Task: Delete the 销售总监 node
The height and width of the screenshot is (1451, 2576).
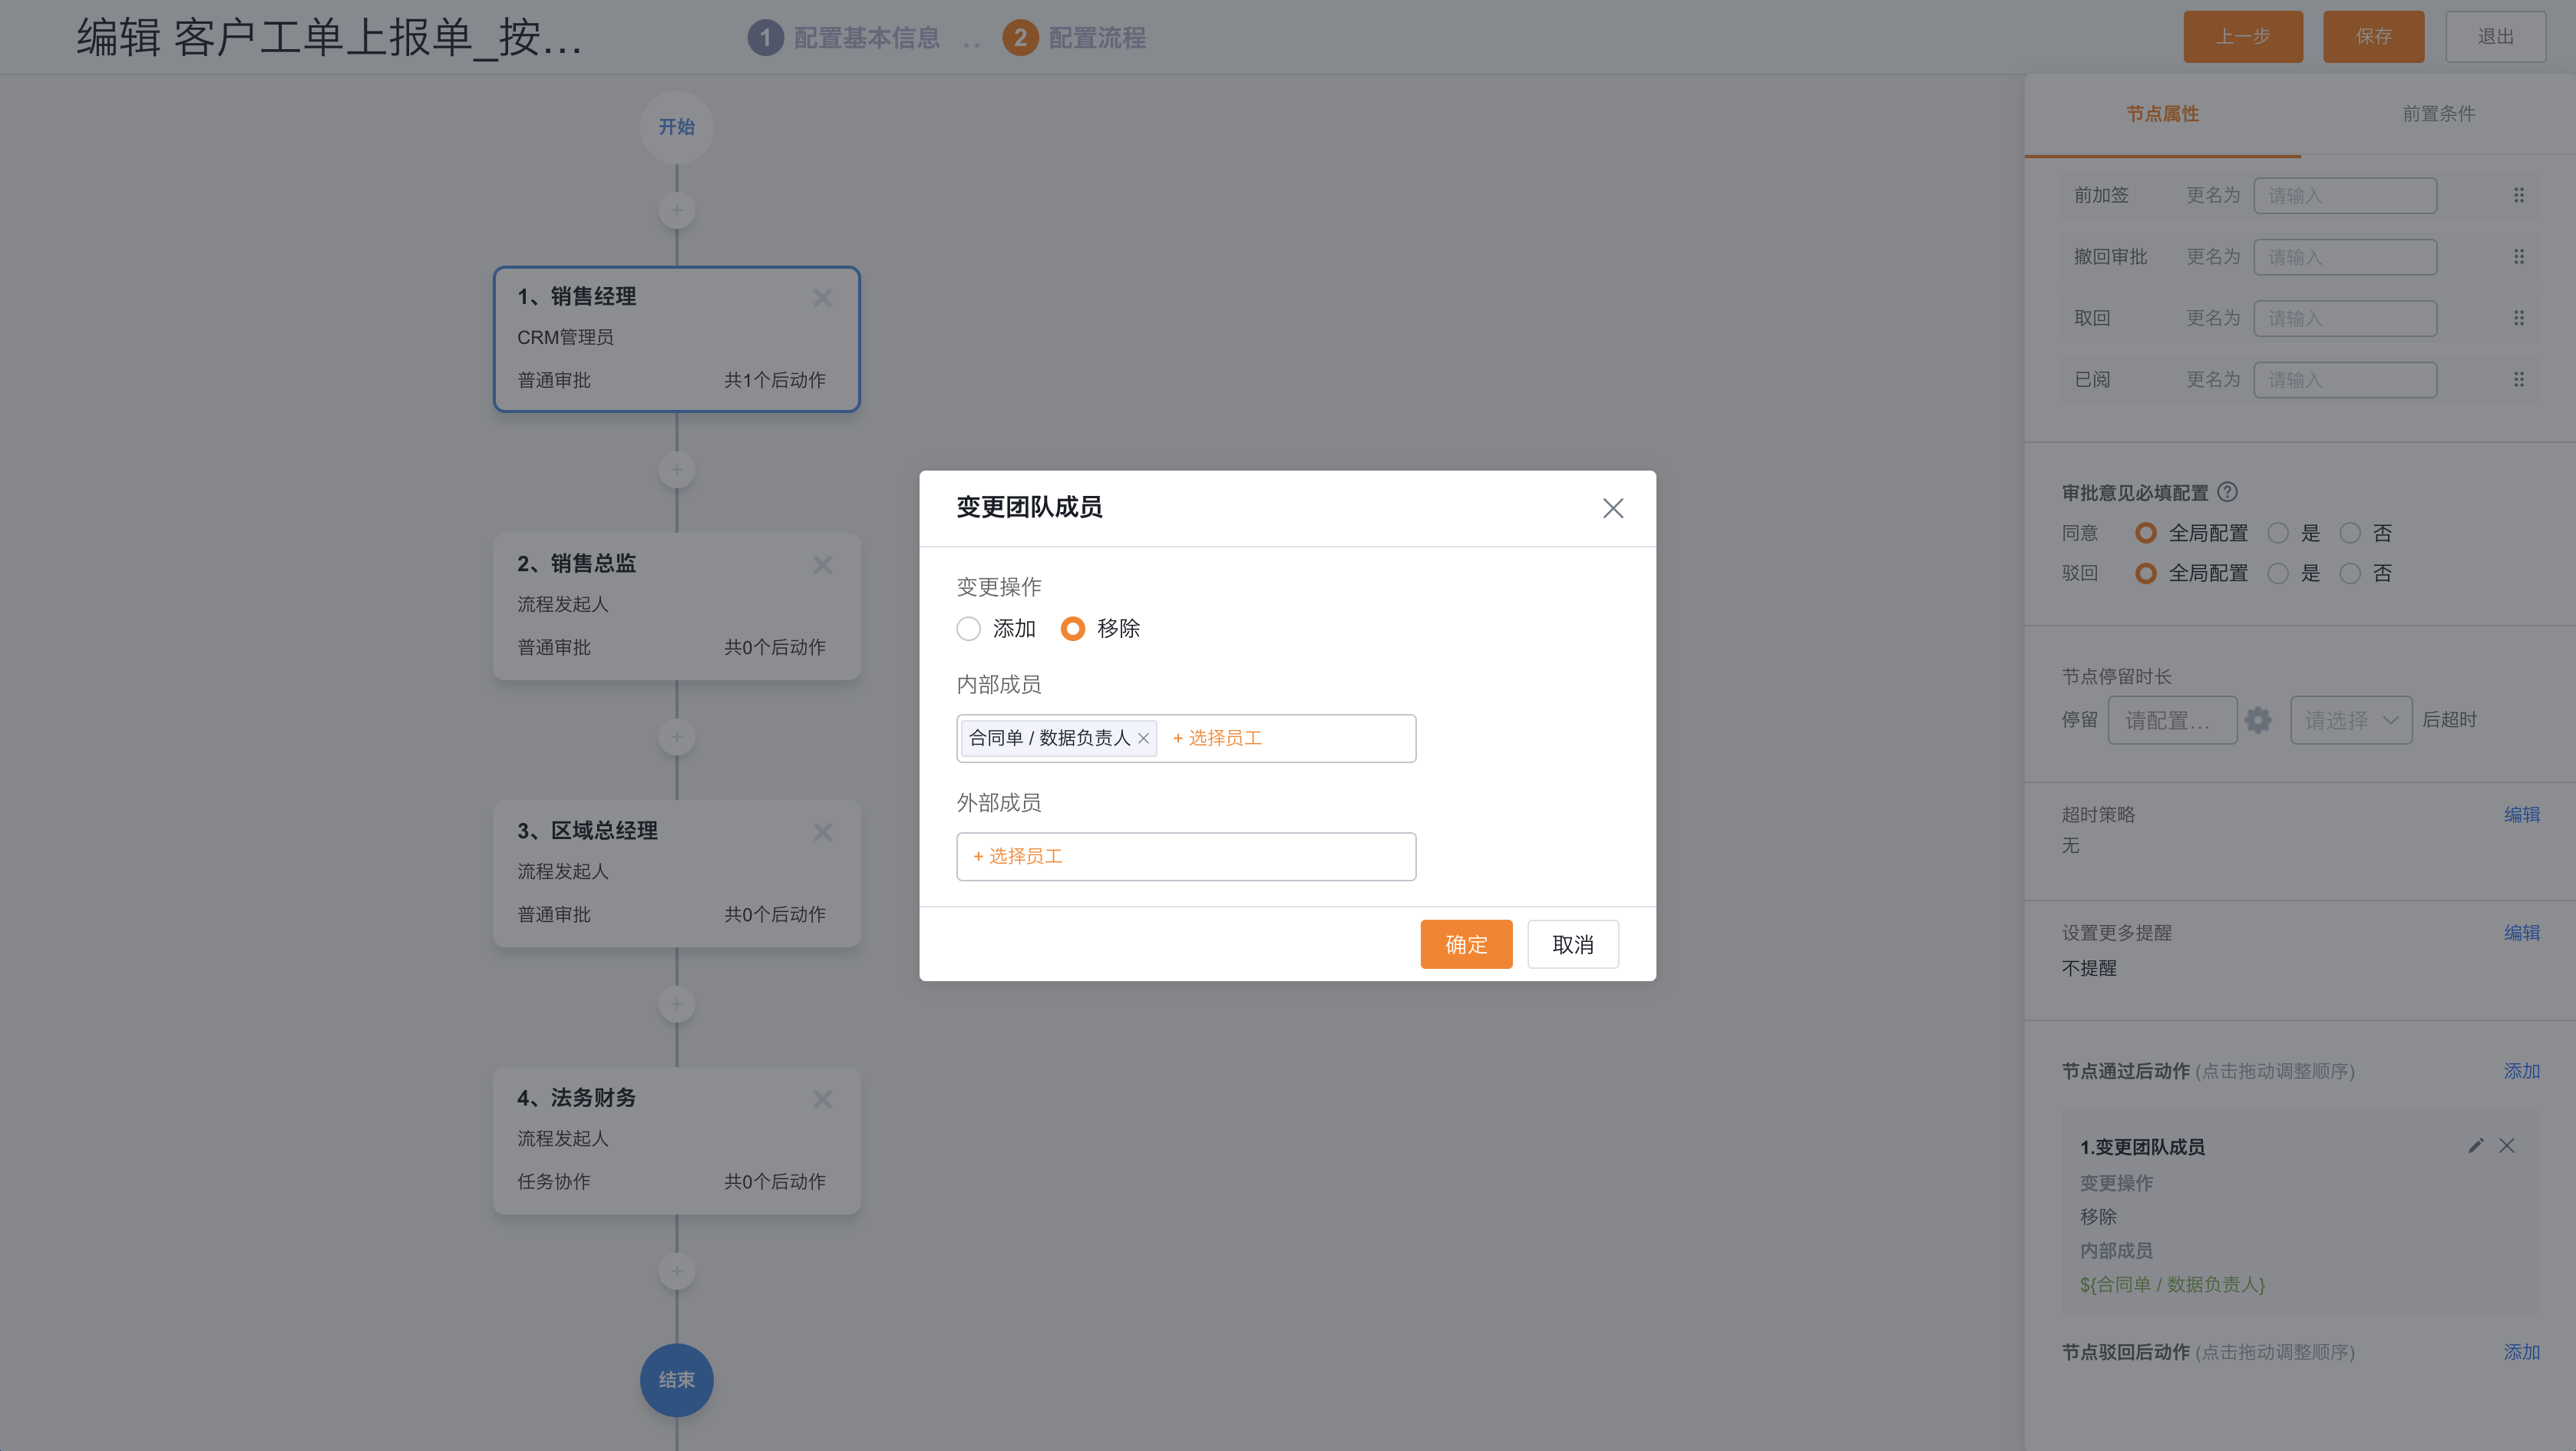Action: [822, 565]
